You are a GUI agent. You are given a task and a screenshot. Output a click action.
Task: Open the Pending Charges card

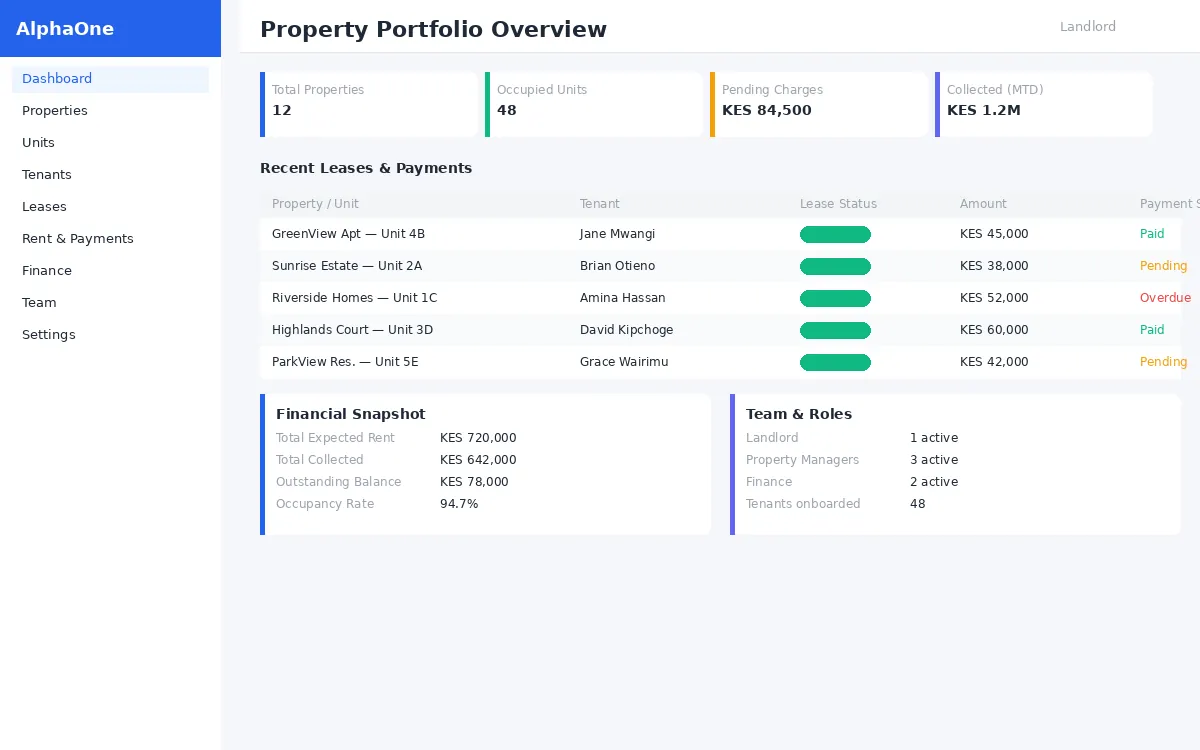click(x=819, y=104)
